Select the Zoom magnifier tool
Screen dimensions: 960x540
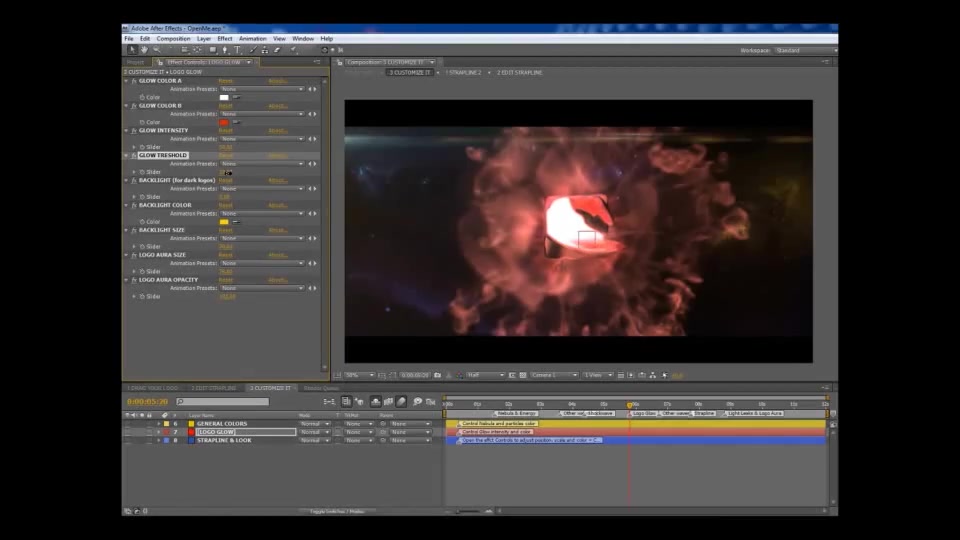tap(157, 50)
